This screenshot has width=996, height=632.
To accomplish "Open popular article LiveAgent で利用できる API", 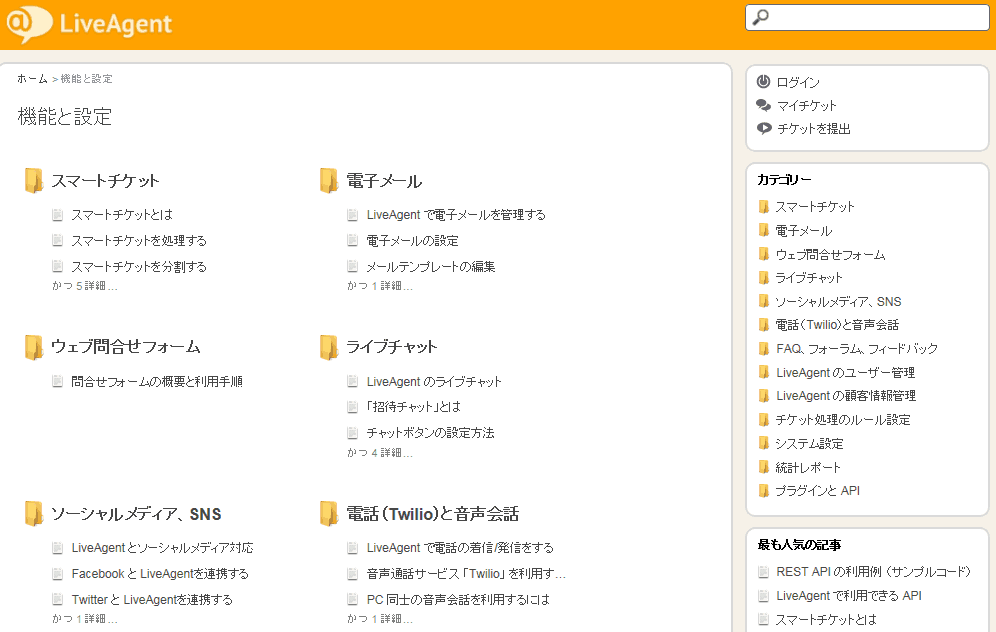I will [x=849, y=596].
